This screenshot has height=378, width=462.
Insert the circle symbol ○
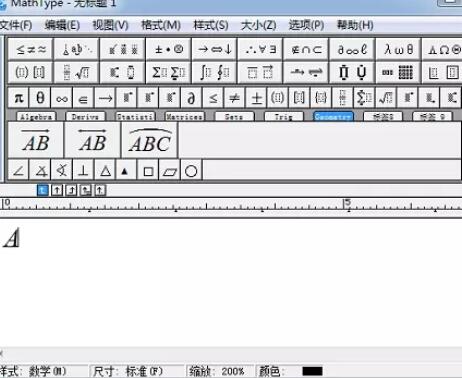coord(191,171)
